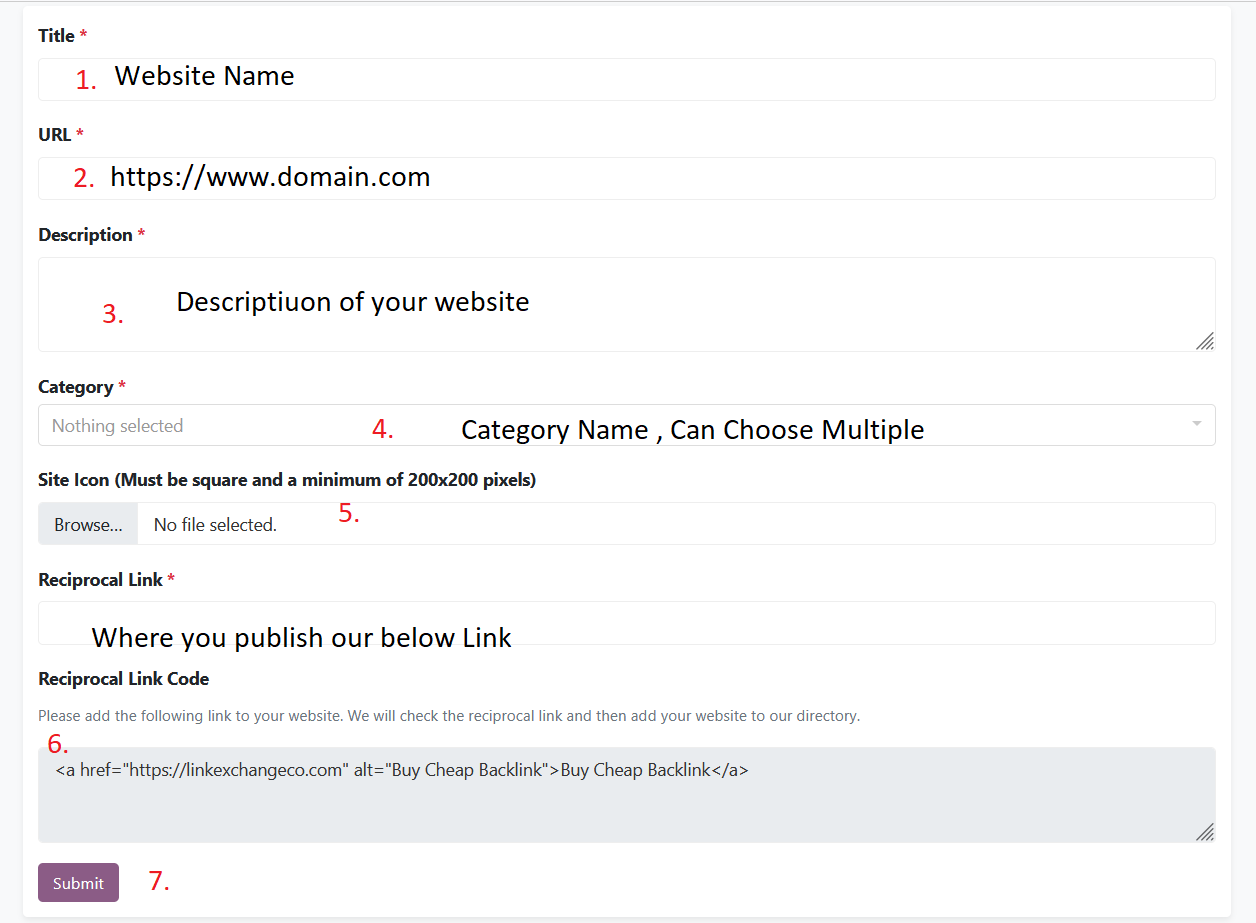Viewport: 1256px width, 923px height.
Task: Click the Browse... file button
Action: coord(88,524)
